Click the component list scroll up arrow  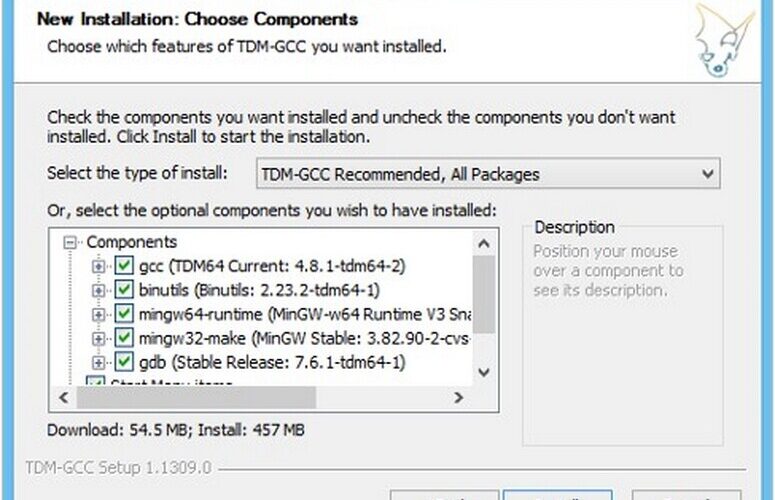coord(484,243)
